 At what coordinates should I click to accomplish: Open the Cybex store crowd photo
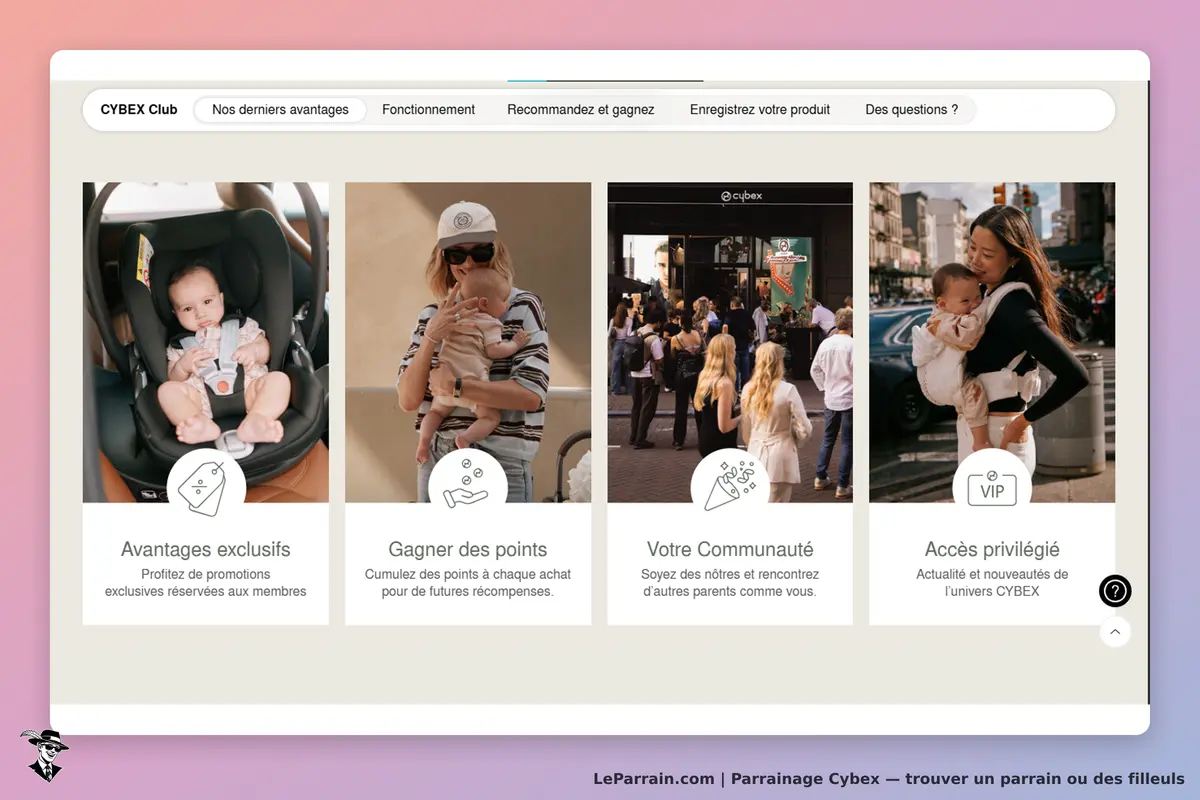tap(730, 342)
